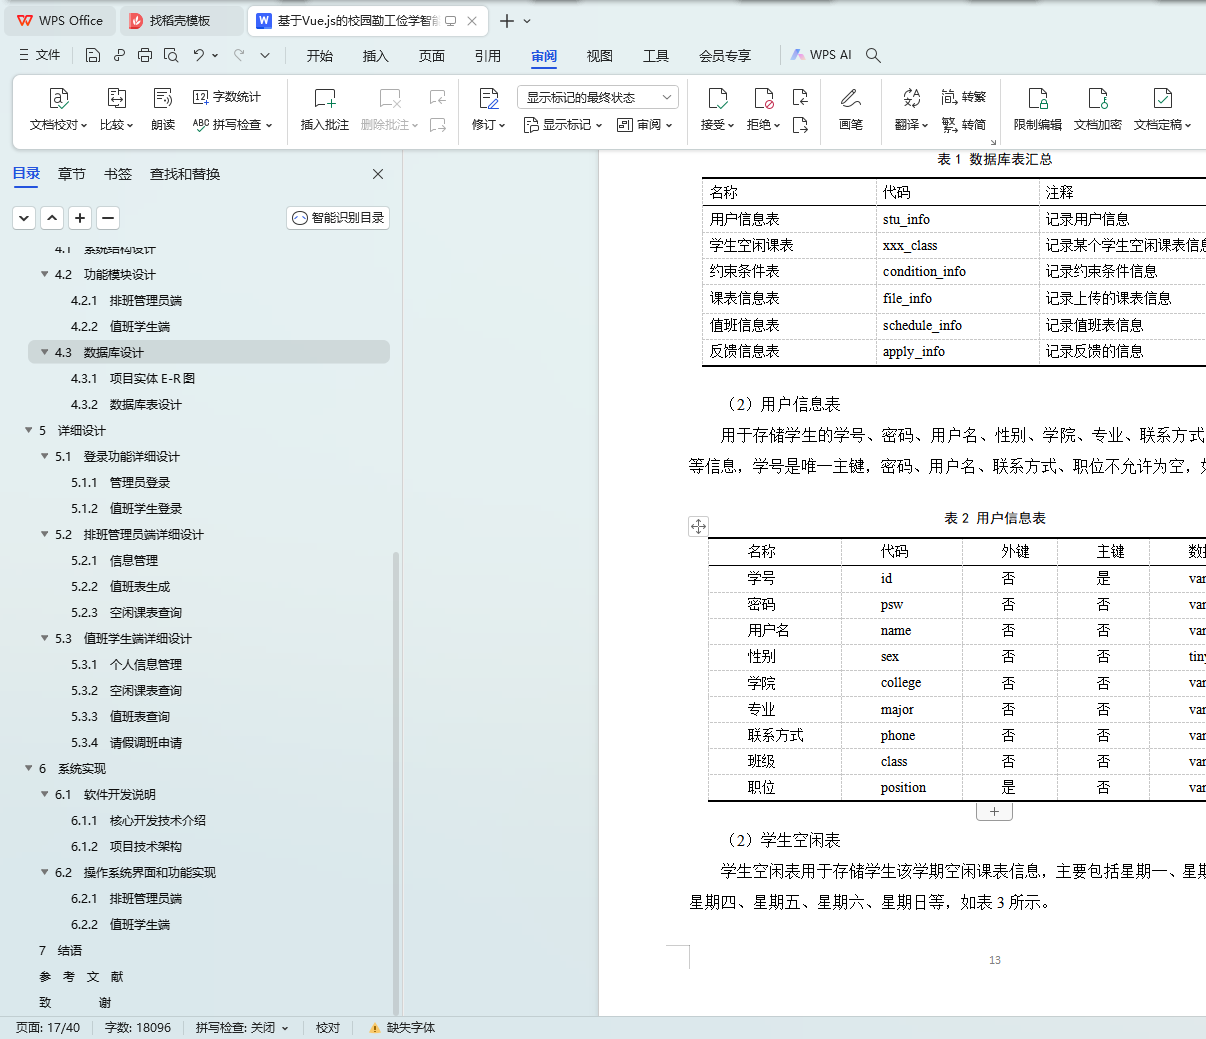1206x1039 pixels.
Task: Collapse the 5.2 排班管理员端详细设计 node
Action: tap(45, 534)
